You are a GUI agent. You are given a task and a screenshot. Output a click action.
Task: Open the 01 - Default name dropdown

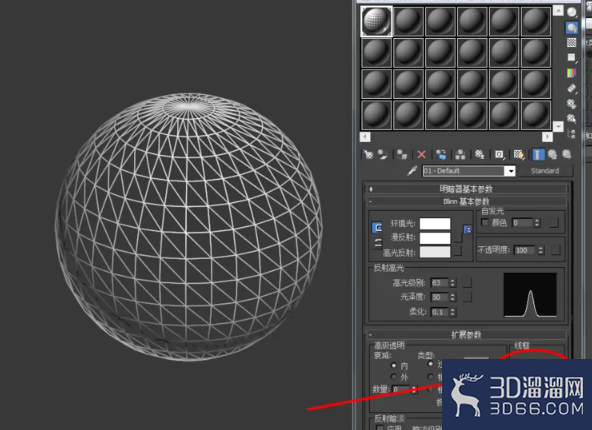[510, 171]
